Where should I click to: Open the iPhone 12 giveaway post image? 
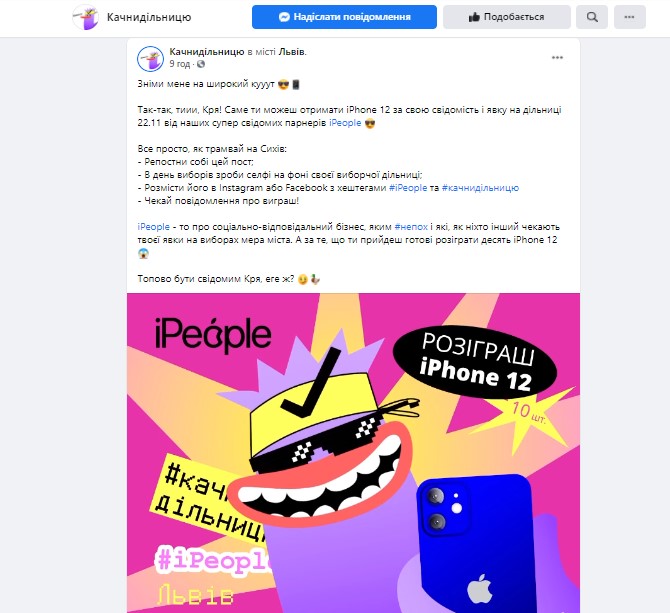coord(353,453)
